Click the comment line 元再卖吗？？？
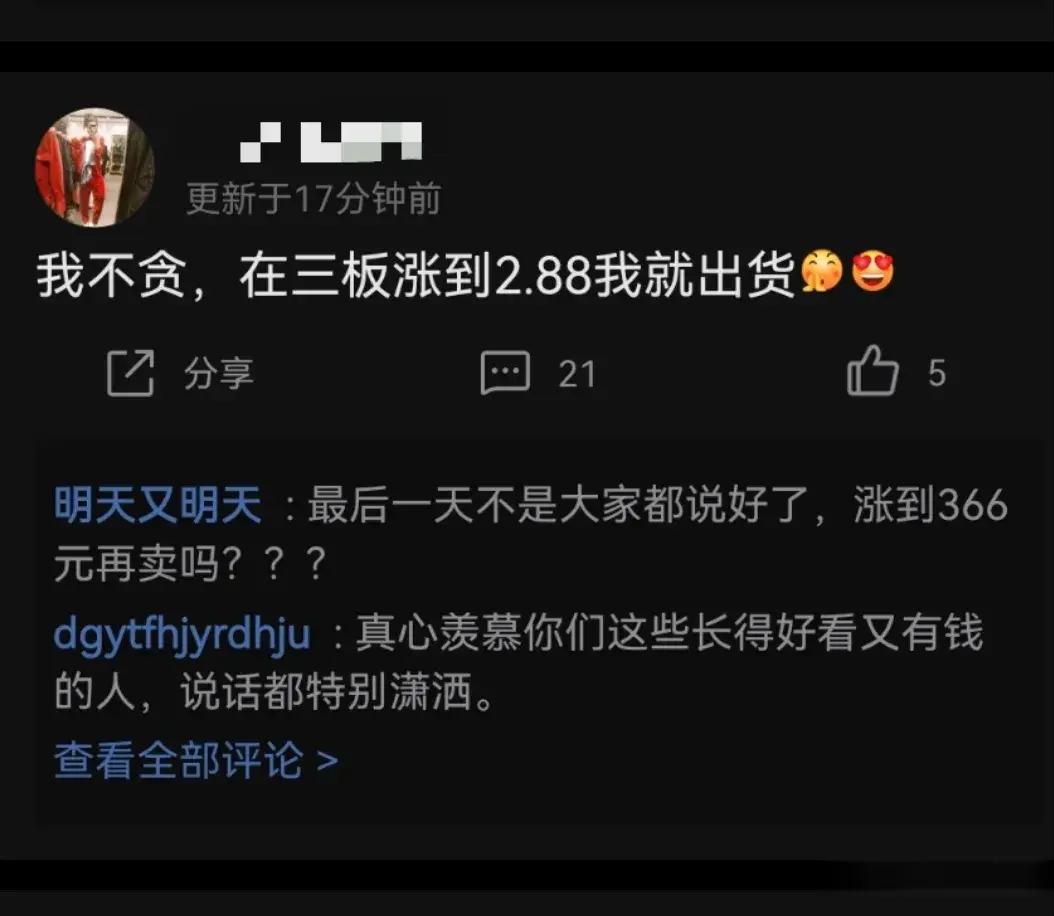Screen dimensions: 1054x916 coord(190,564)
